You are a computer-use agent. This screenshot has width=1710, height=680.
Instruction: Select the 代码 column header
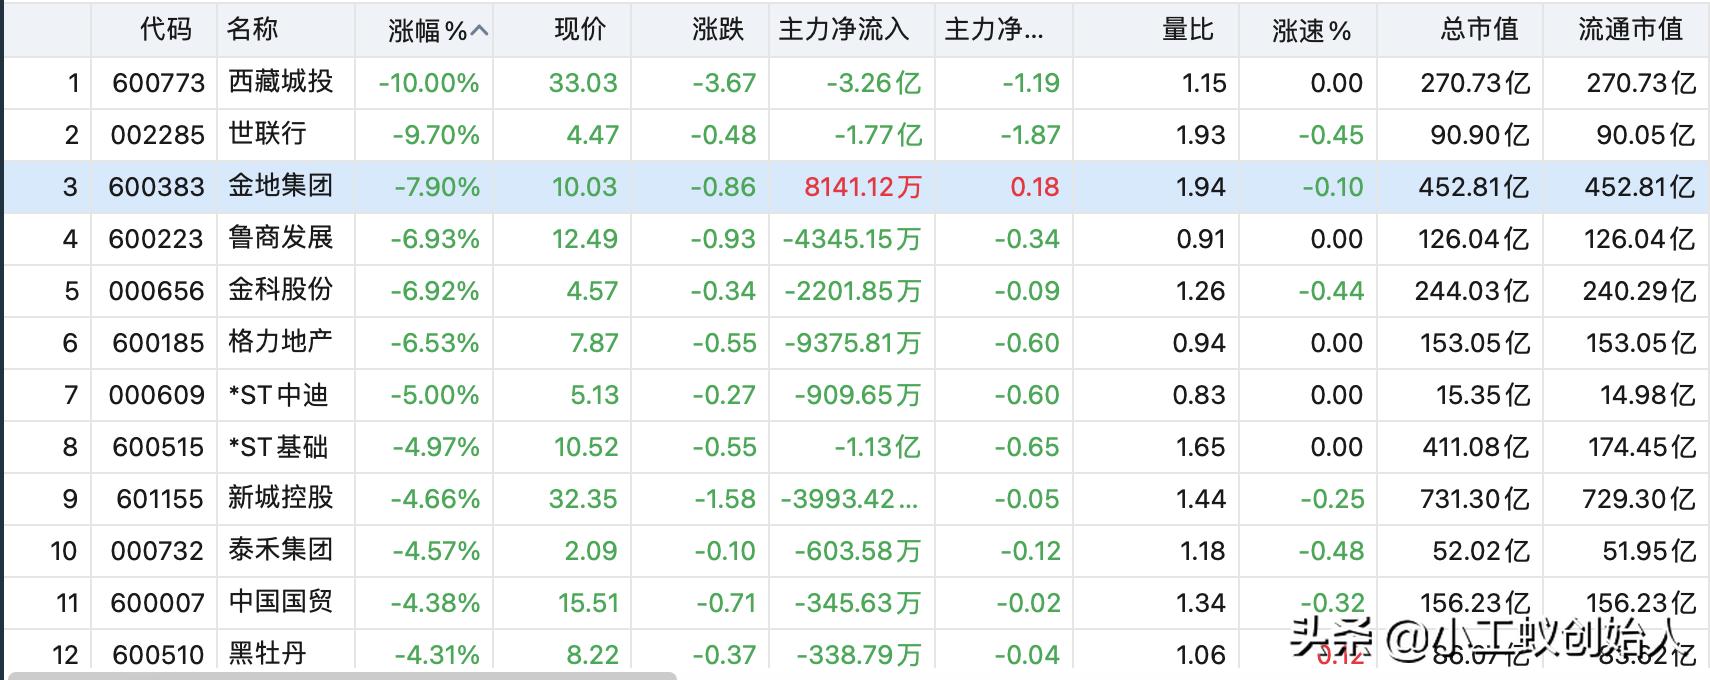165,30
